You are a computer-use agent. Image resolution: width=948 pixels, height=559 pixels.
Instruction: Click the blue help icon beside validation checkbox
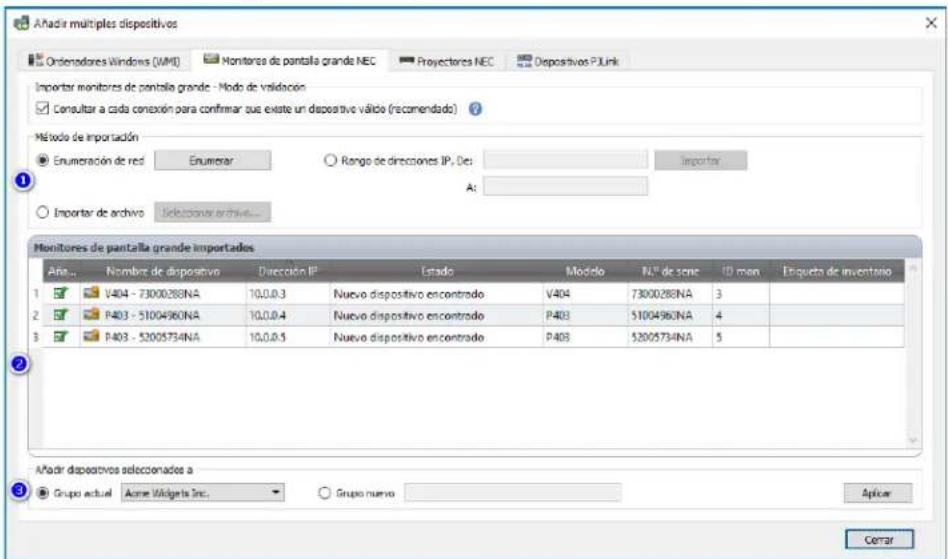[475, 109]
